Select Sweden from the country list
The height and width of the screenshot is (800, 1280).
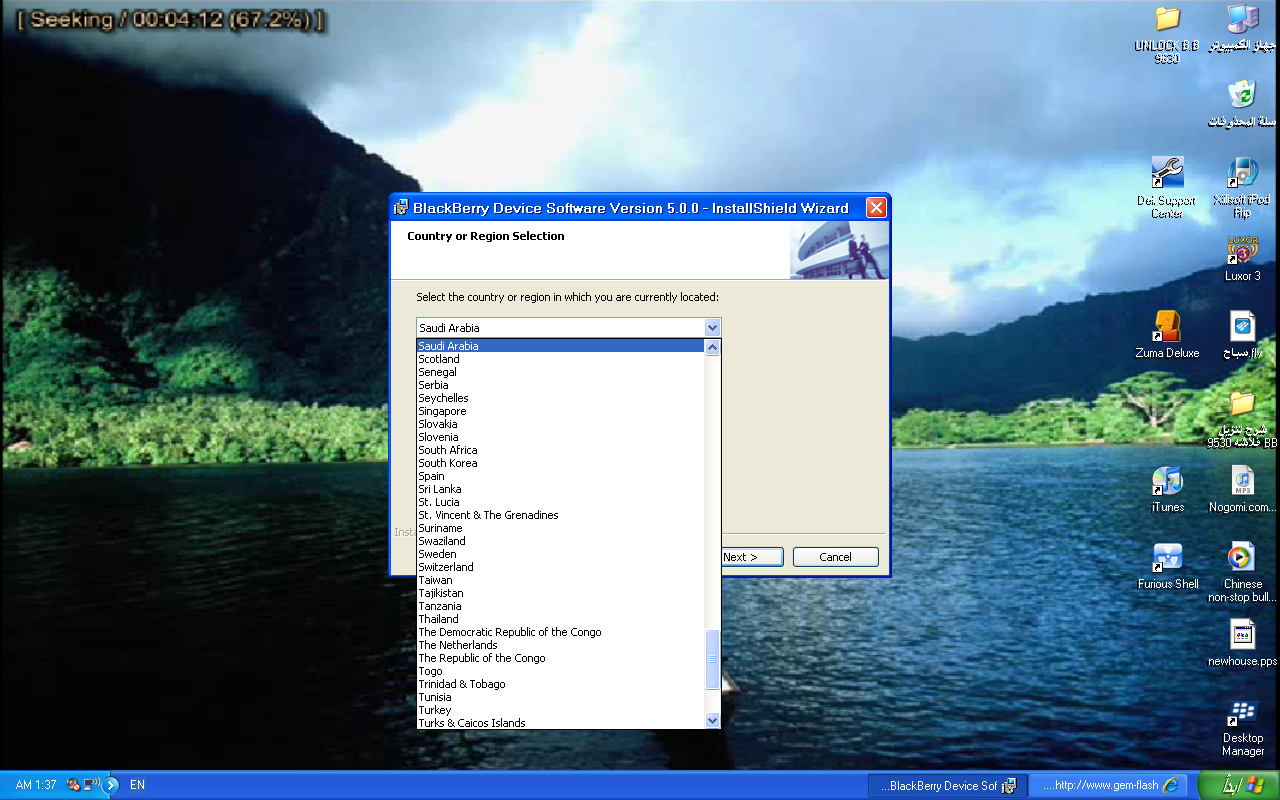coord(561,554)
